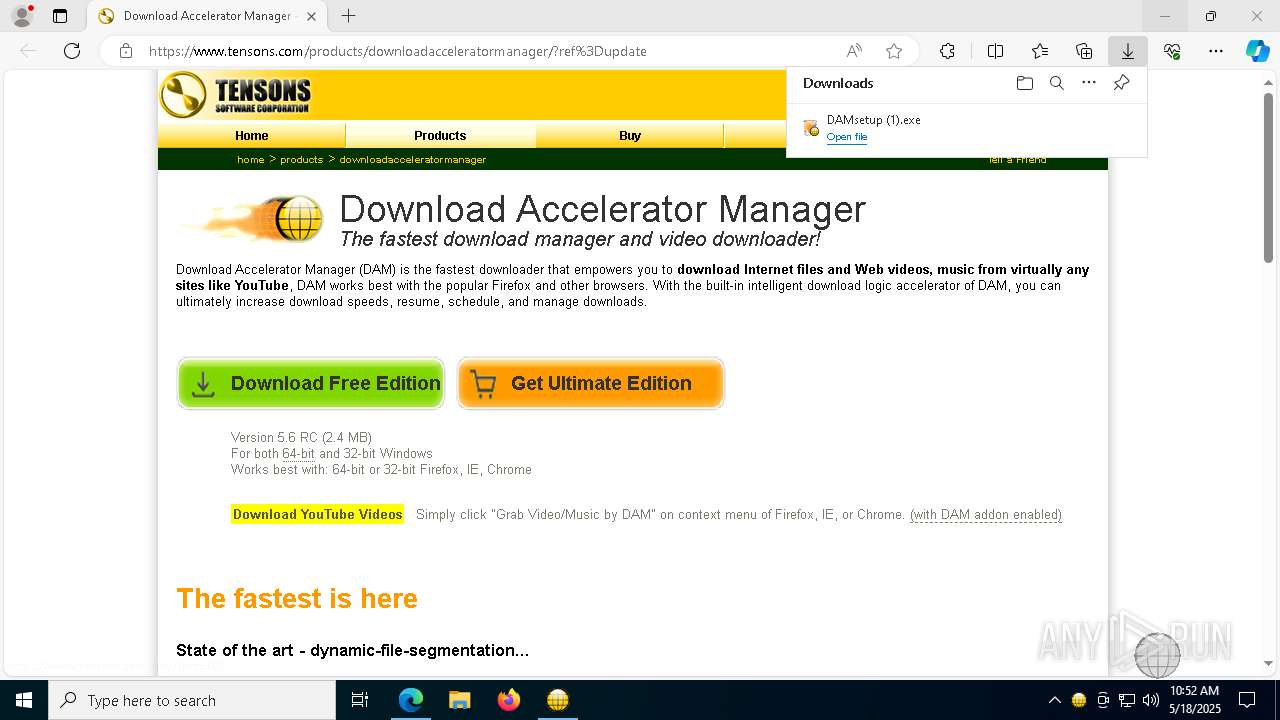Open volume control in tray
The height and width of the screenshot is (720, 1280).
pyautogui.click(x=1151, y=700)
